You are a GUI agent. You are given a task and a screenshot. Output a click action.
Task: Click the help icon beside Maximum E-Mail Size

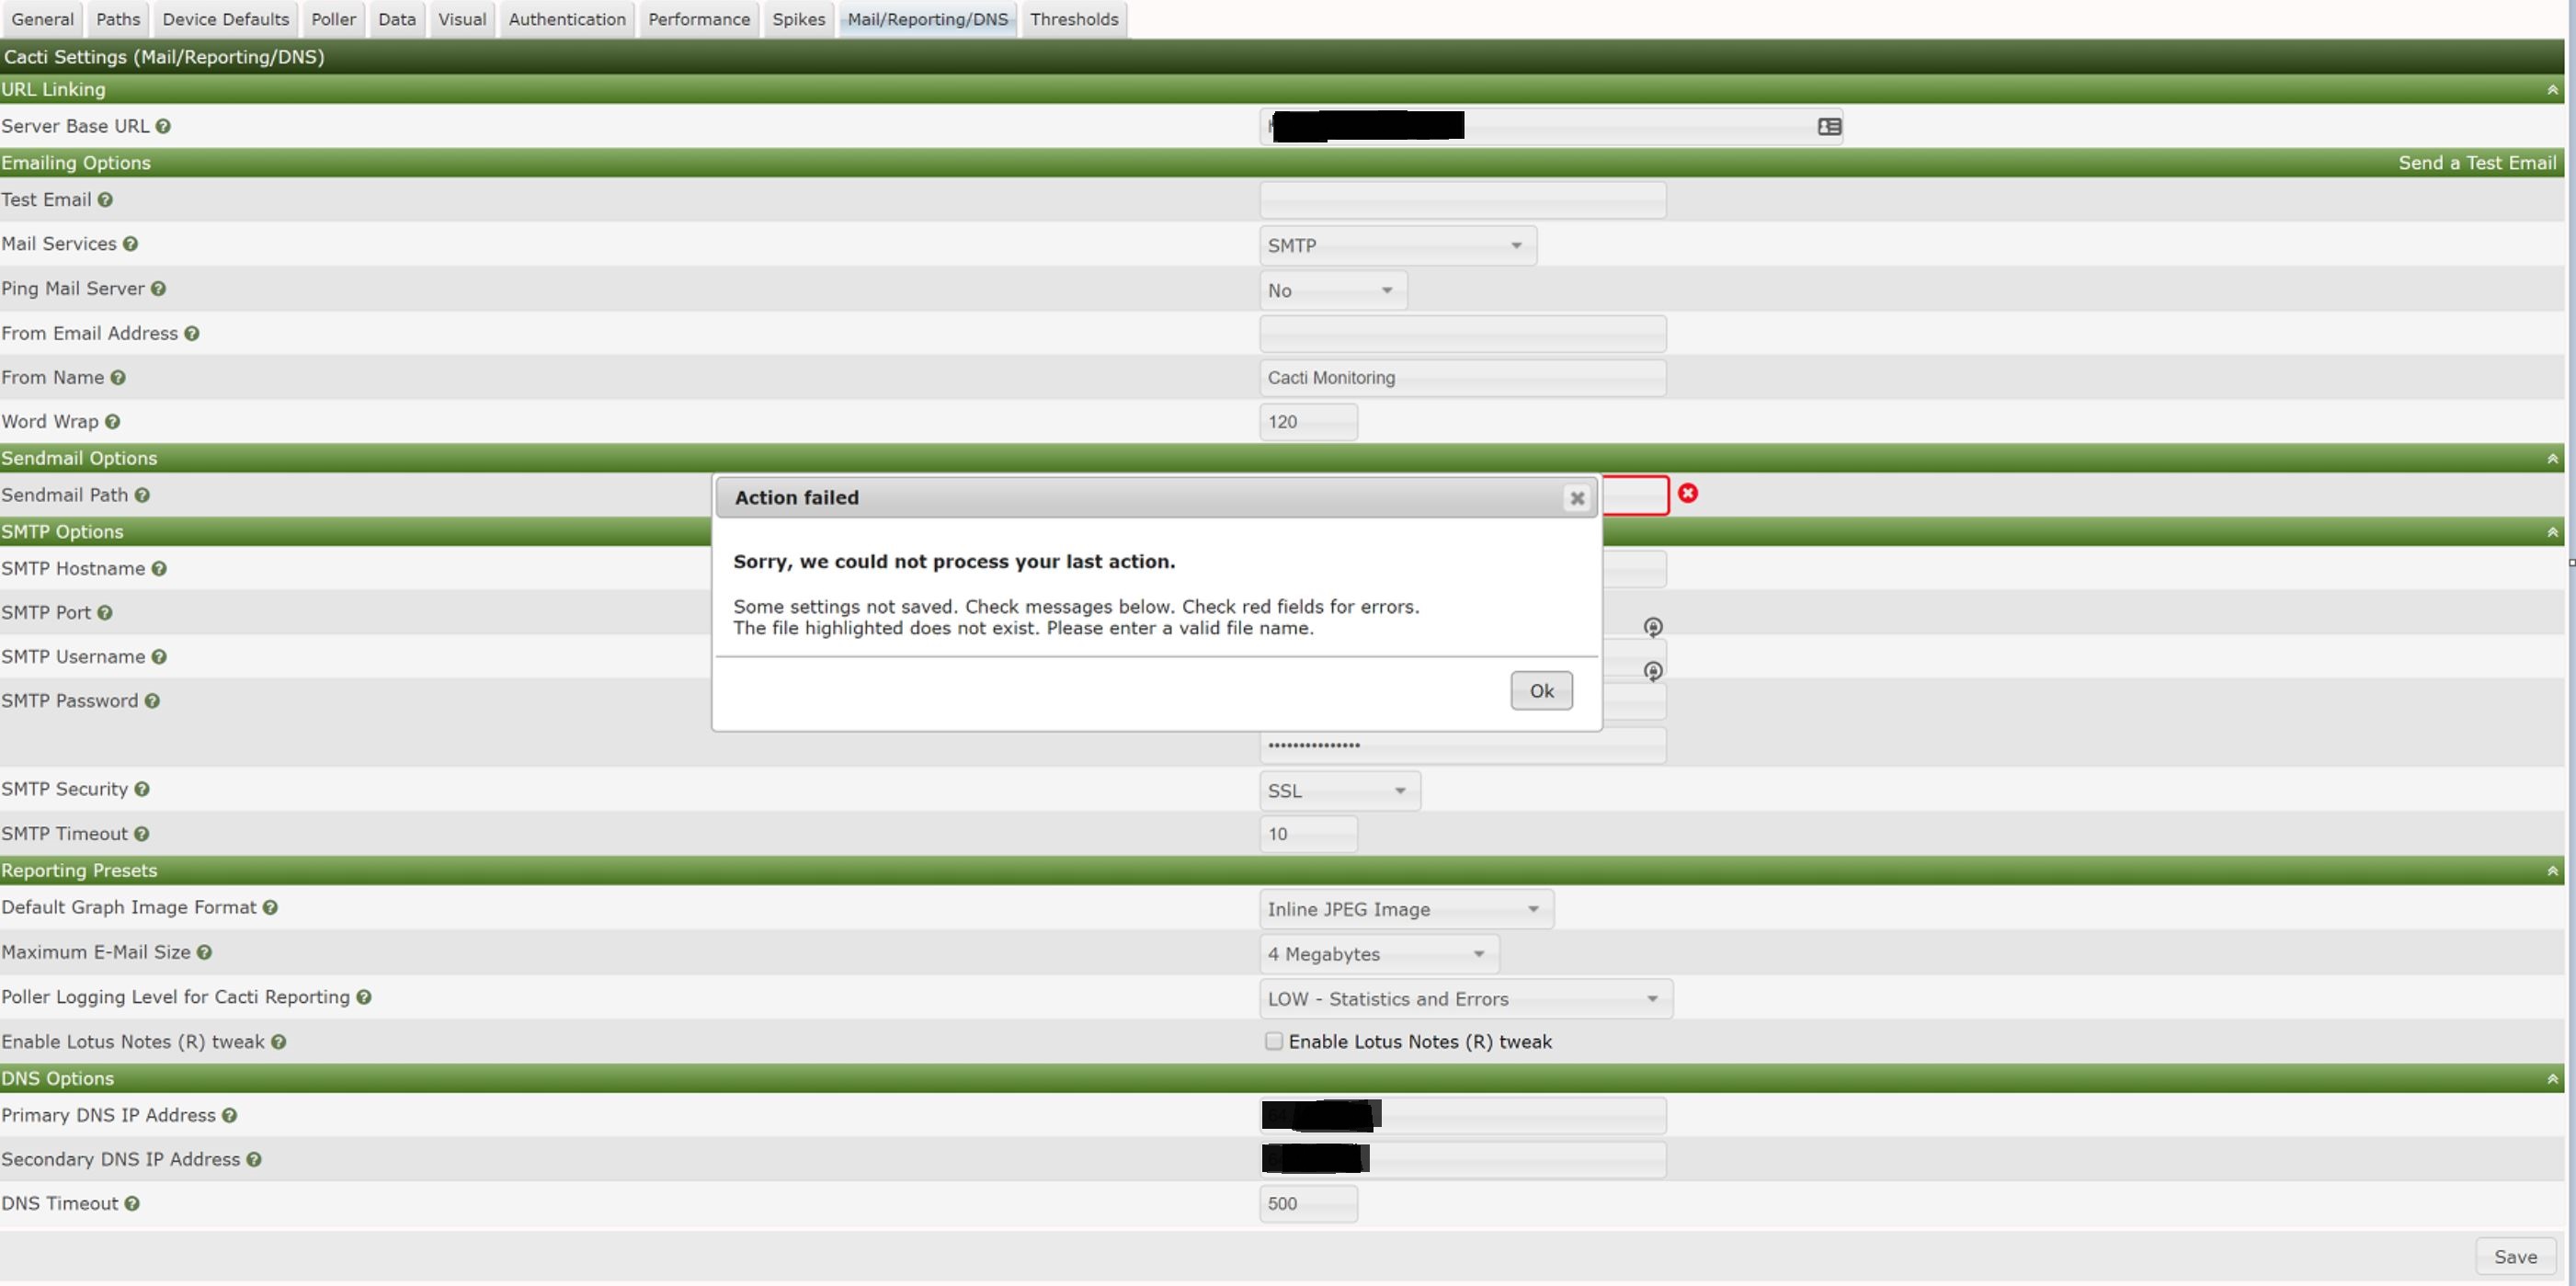tap(205, 952)
